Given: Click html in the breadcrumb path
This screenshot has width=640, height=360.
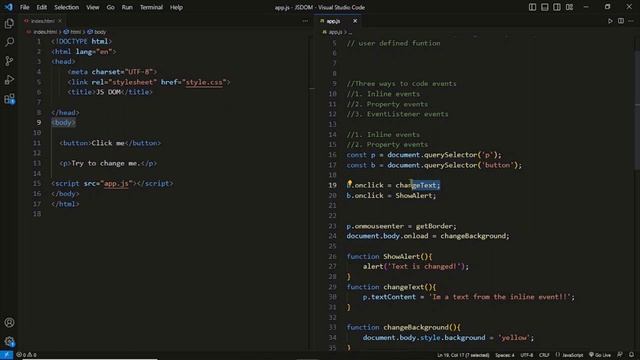Looking at the screenshot, I should coord(76,31).
